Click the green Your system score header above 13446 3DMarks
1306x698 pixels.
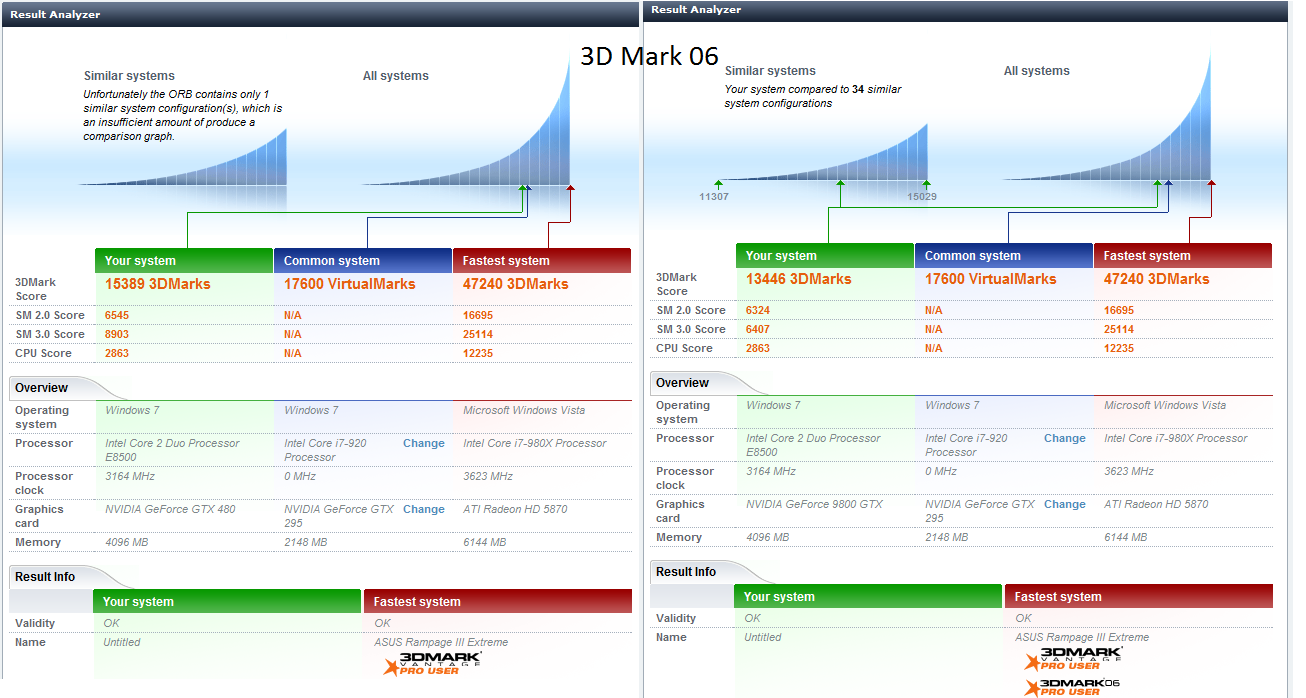point(825,256)
